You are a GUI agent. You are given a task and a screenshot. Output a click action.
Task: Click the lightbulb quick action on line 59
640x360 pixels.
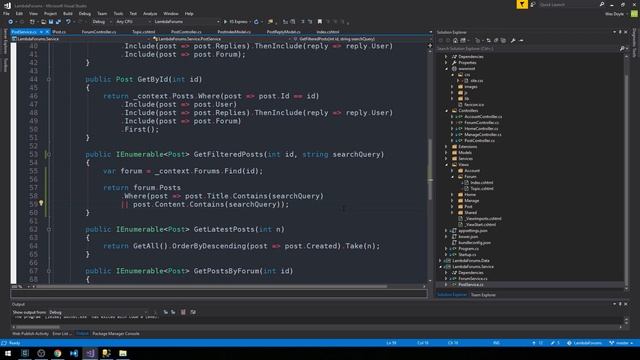[x=41, y=203]
